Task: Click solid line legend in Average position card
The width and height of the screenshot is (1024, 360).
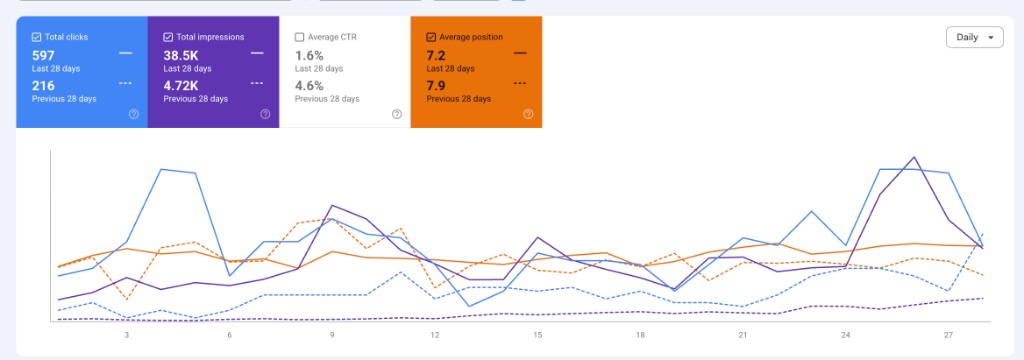Action: [x=520, y=52]
